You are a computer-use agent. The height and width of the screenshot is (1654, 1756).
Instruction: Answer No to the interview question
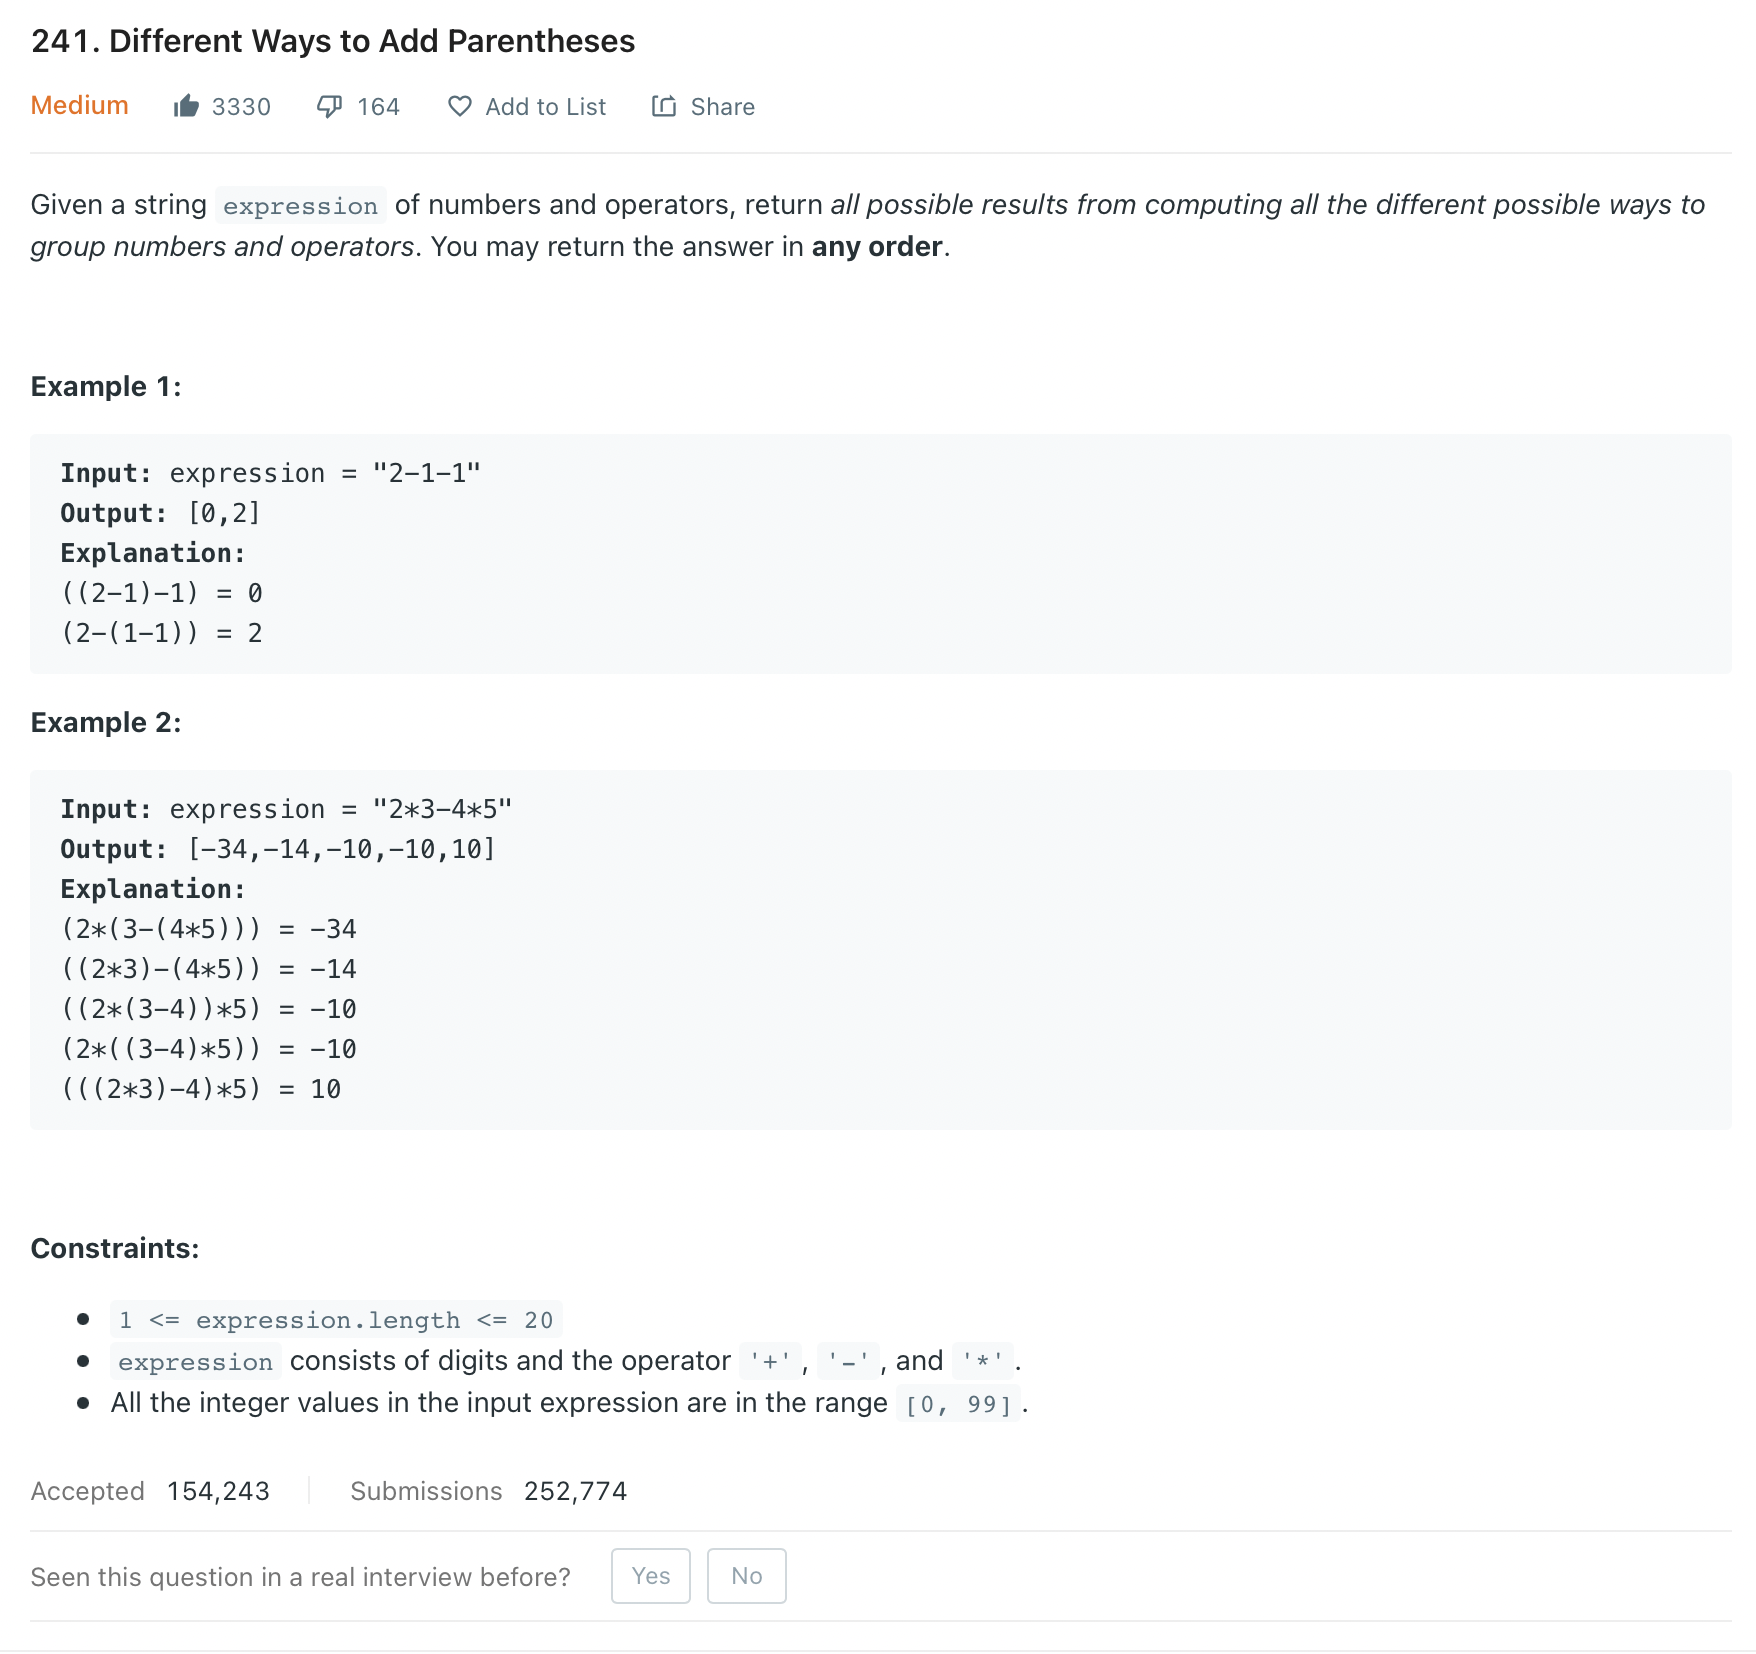[746, 1575]
